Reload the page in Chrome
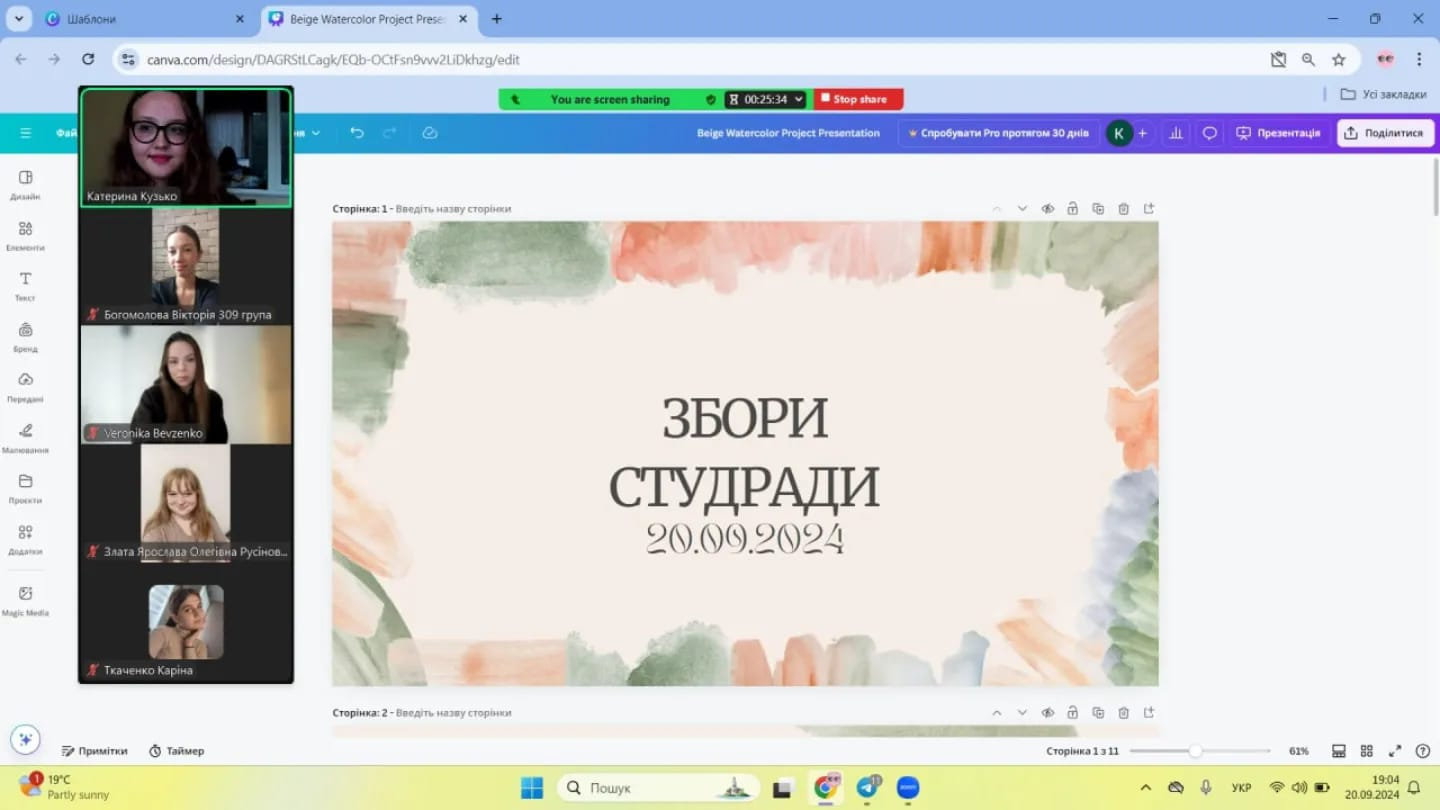 tap(88, 60)
